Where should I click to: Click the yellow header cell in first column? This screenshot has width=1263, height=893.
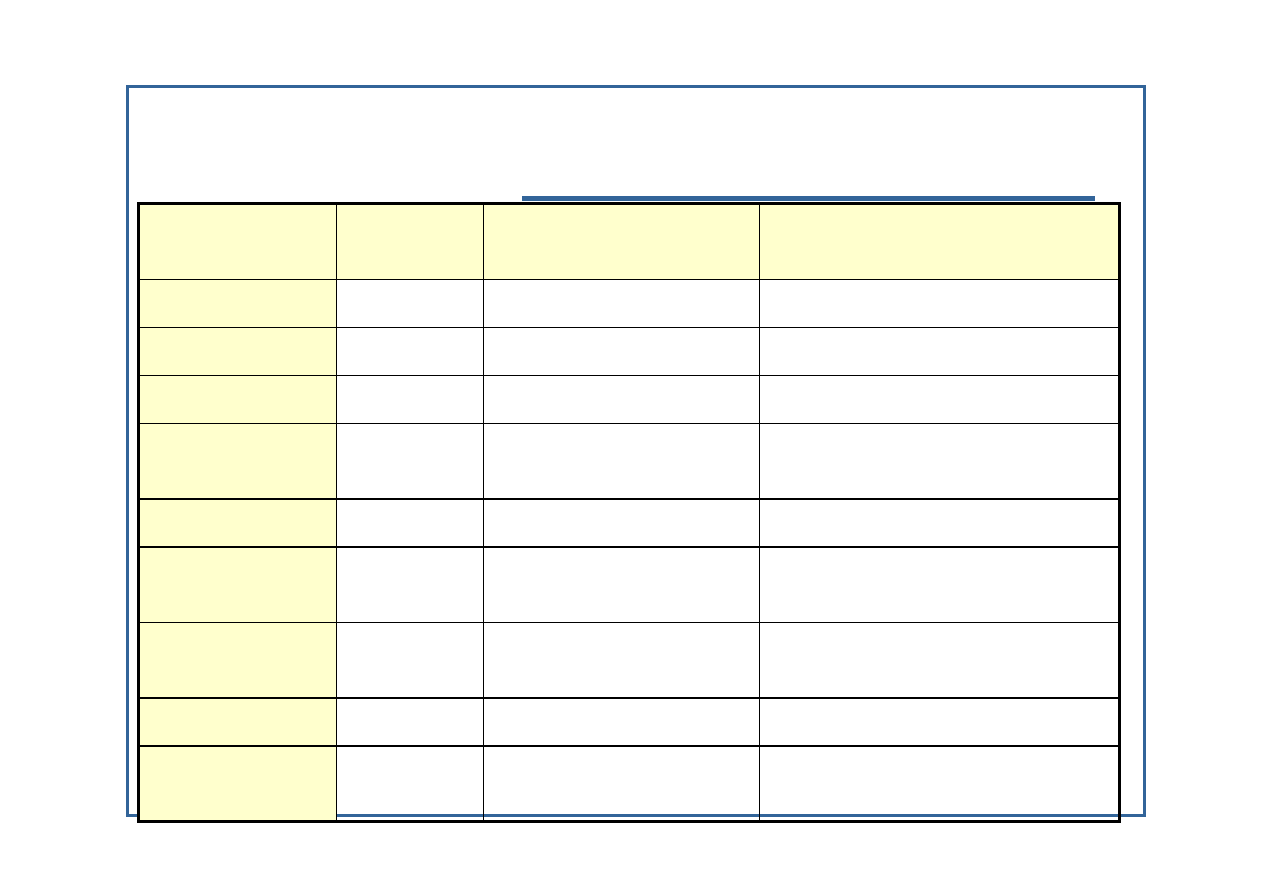[237, 241]
